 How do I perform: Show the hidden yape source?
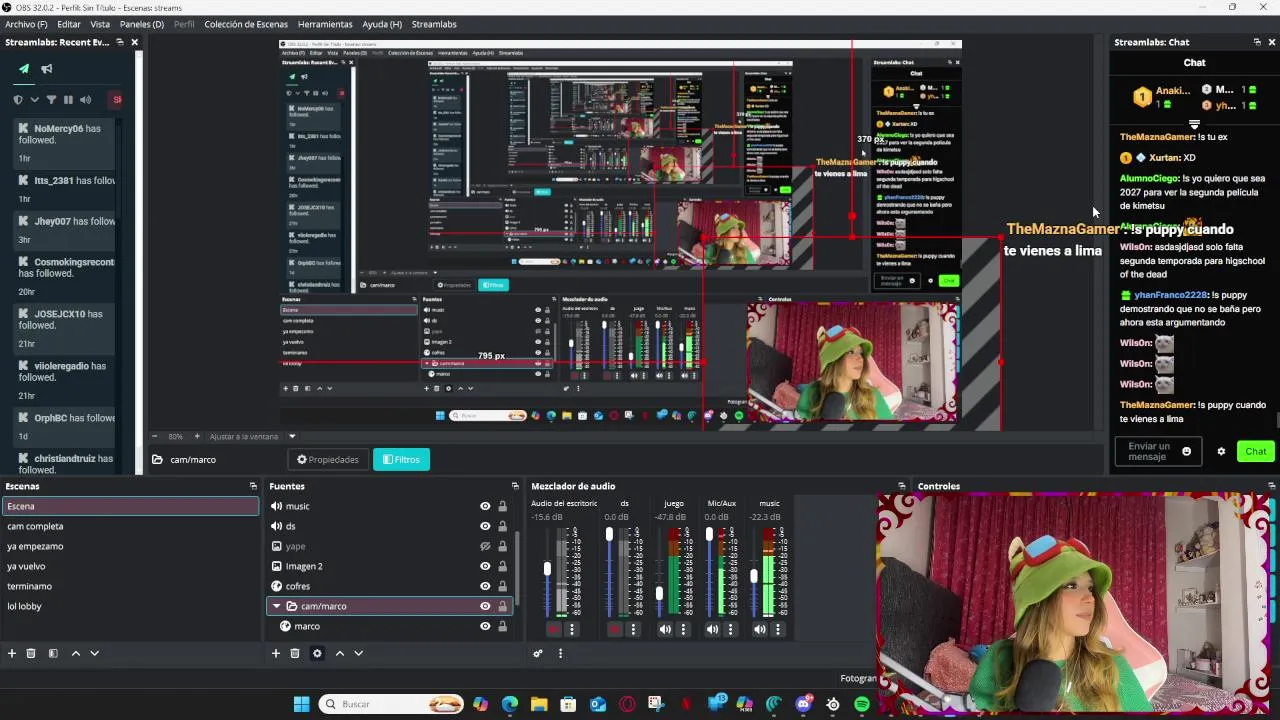485,546
